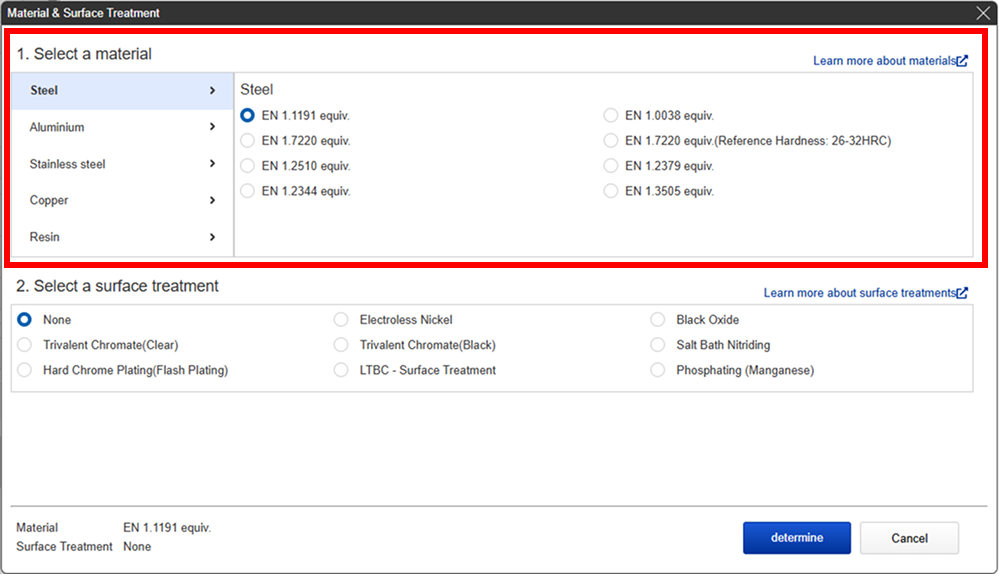Open the Copper material category
This screenshot has width=1000, height=576.
coord(122,200)
